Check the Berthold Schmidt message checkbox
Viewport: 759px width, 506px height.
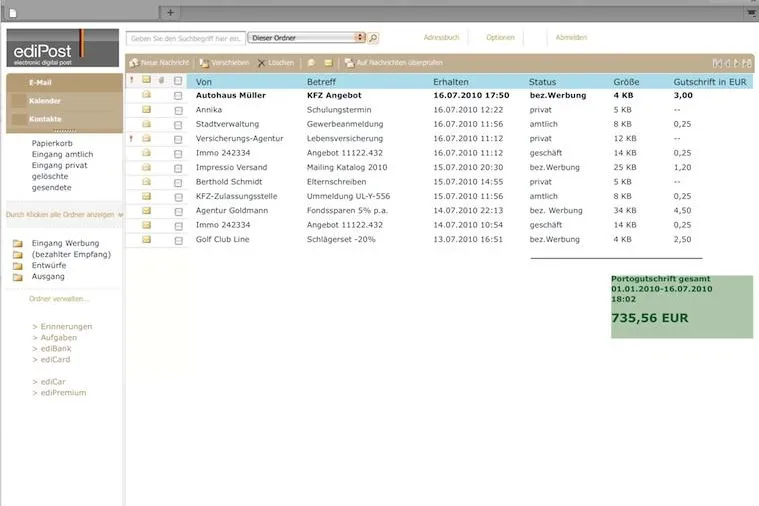178,183
